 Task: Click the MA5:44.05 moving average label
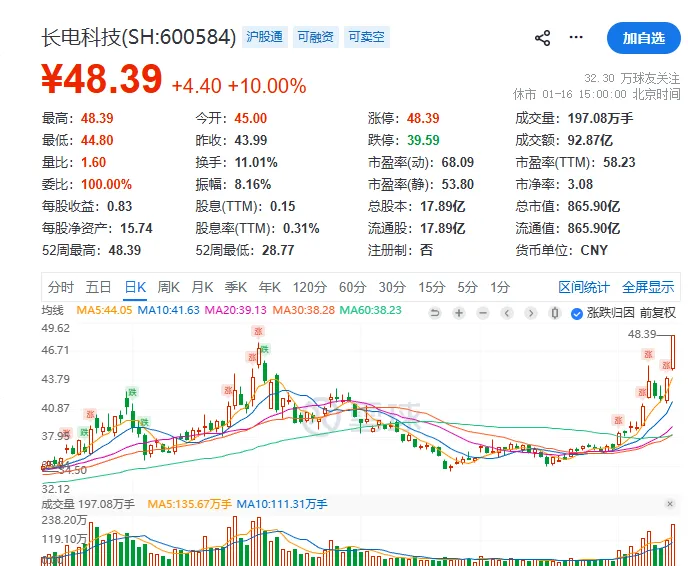coord(104,310)
